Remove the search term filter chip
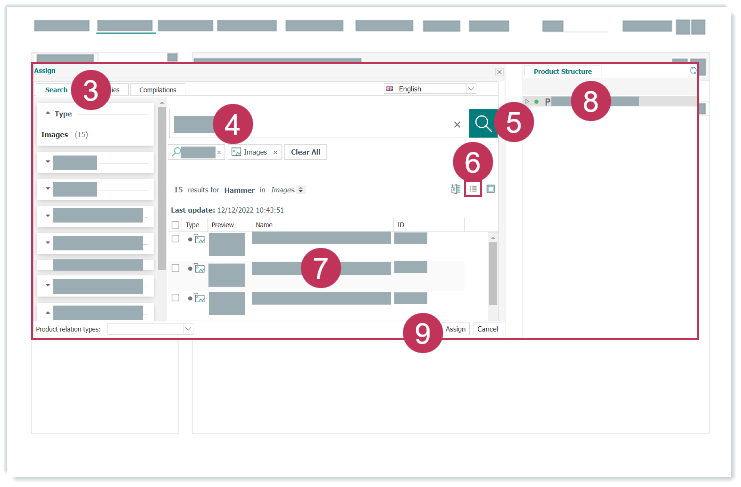The height and width of the screenshot is (487, 741). [x=219, y=152]
